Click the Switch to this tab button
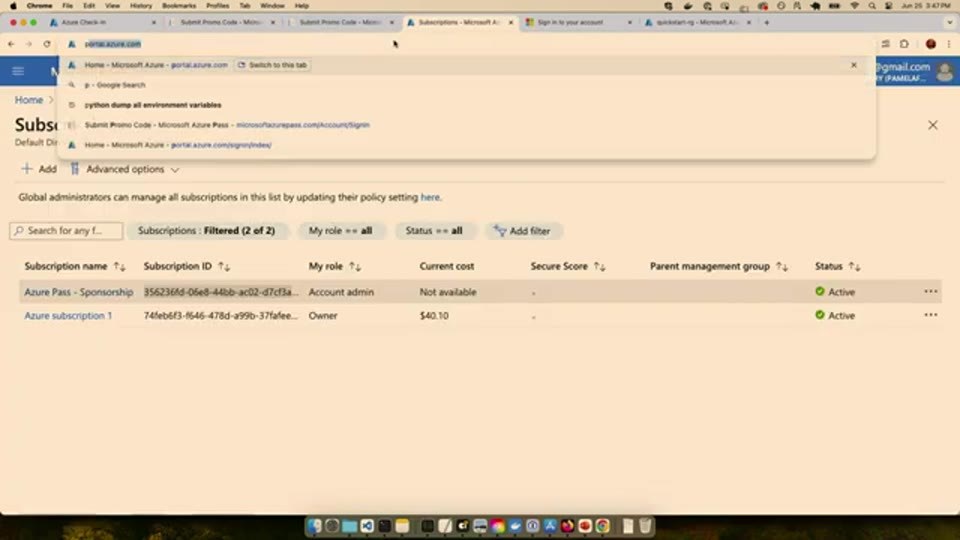 (x=272, y=65)
